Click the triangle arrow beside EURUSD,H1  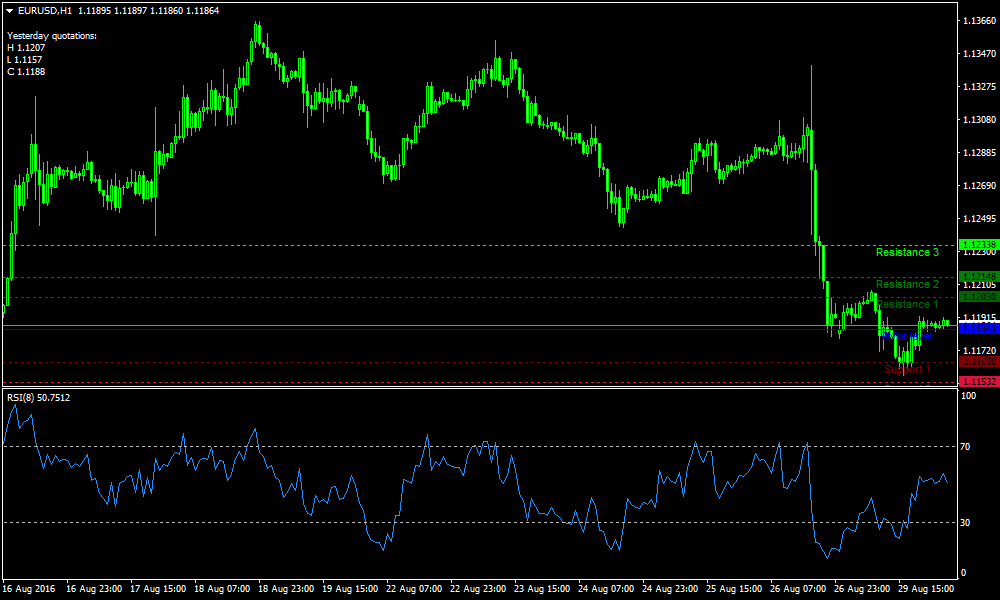[x=11, y=10]
